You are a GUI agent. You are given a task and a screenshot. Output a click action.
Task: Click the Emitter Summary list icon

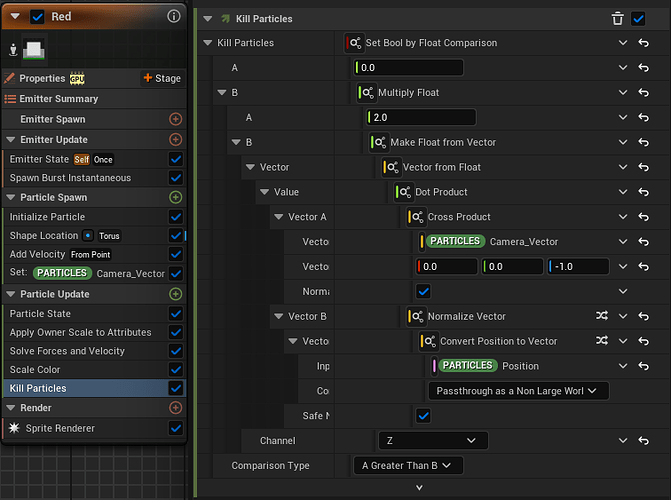tap(10, 99)
